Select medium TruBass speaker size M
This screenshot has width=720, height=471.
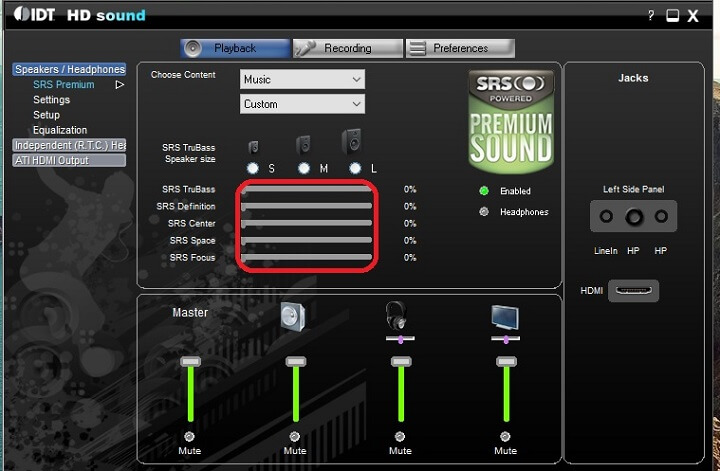(x=304, y=168)
